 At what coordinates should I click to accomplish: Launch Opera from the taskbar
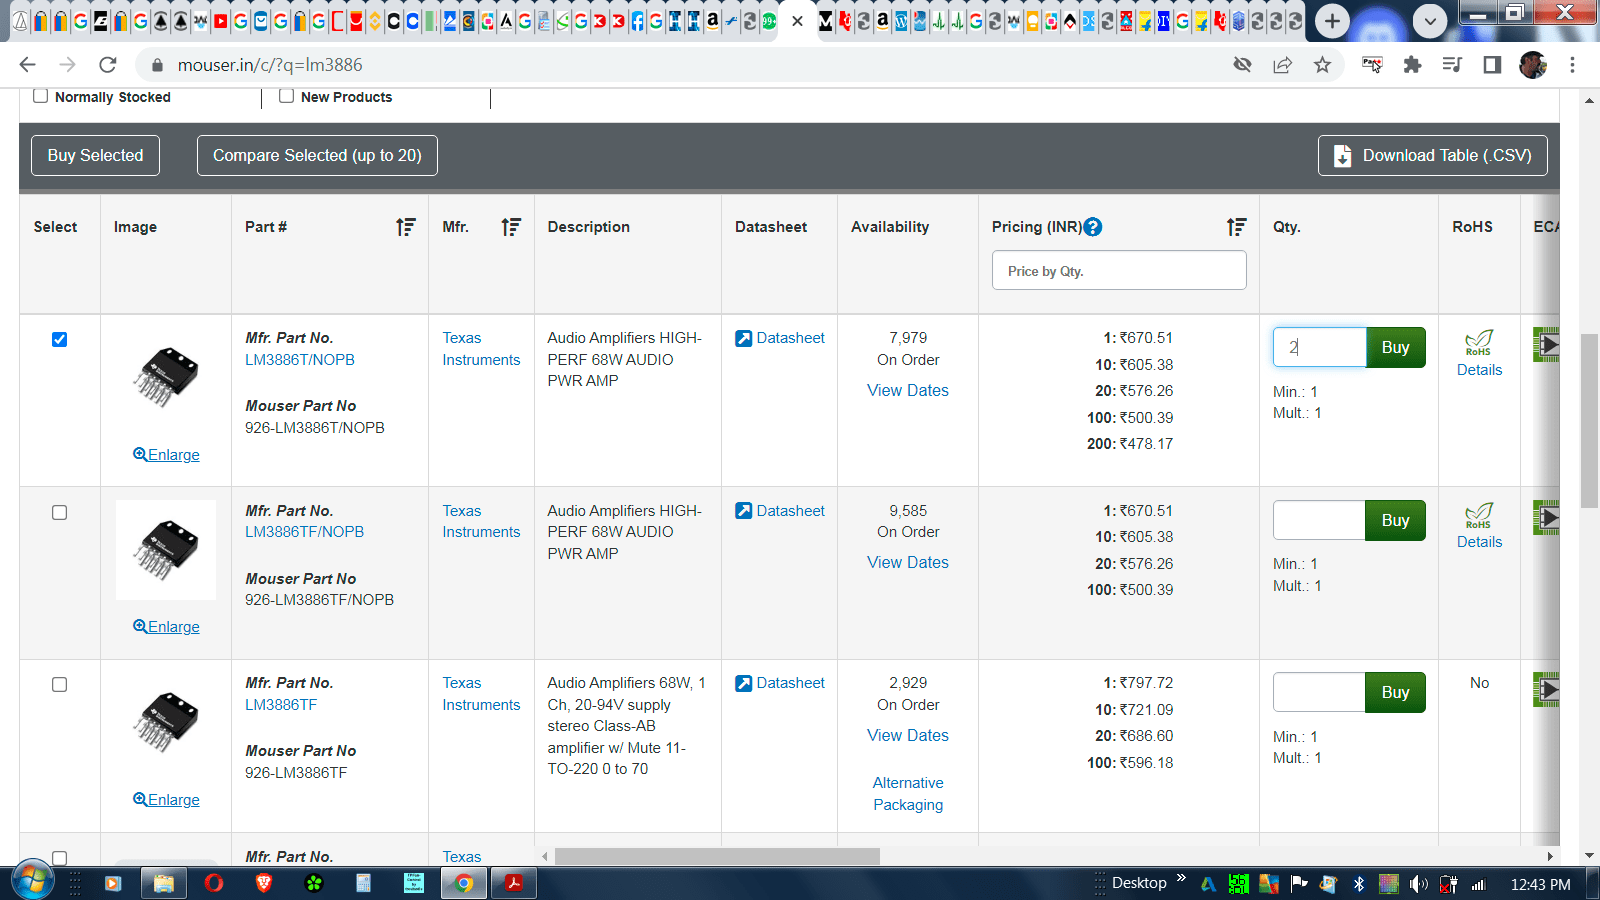(x=213, y=883)
